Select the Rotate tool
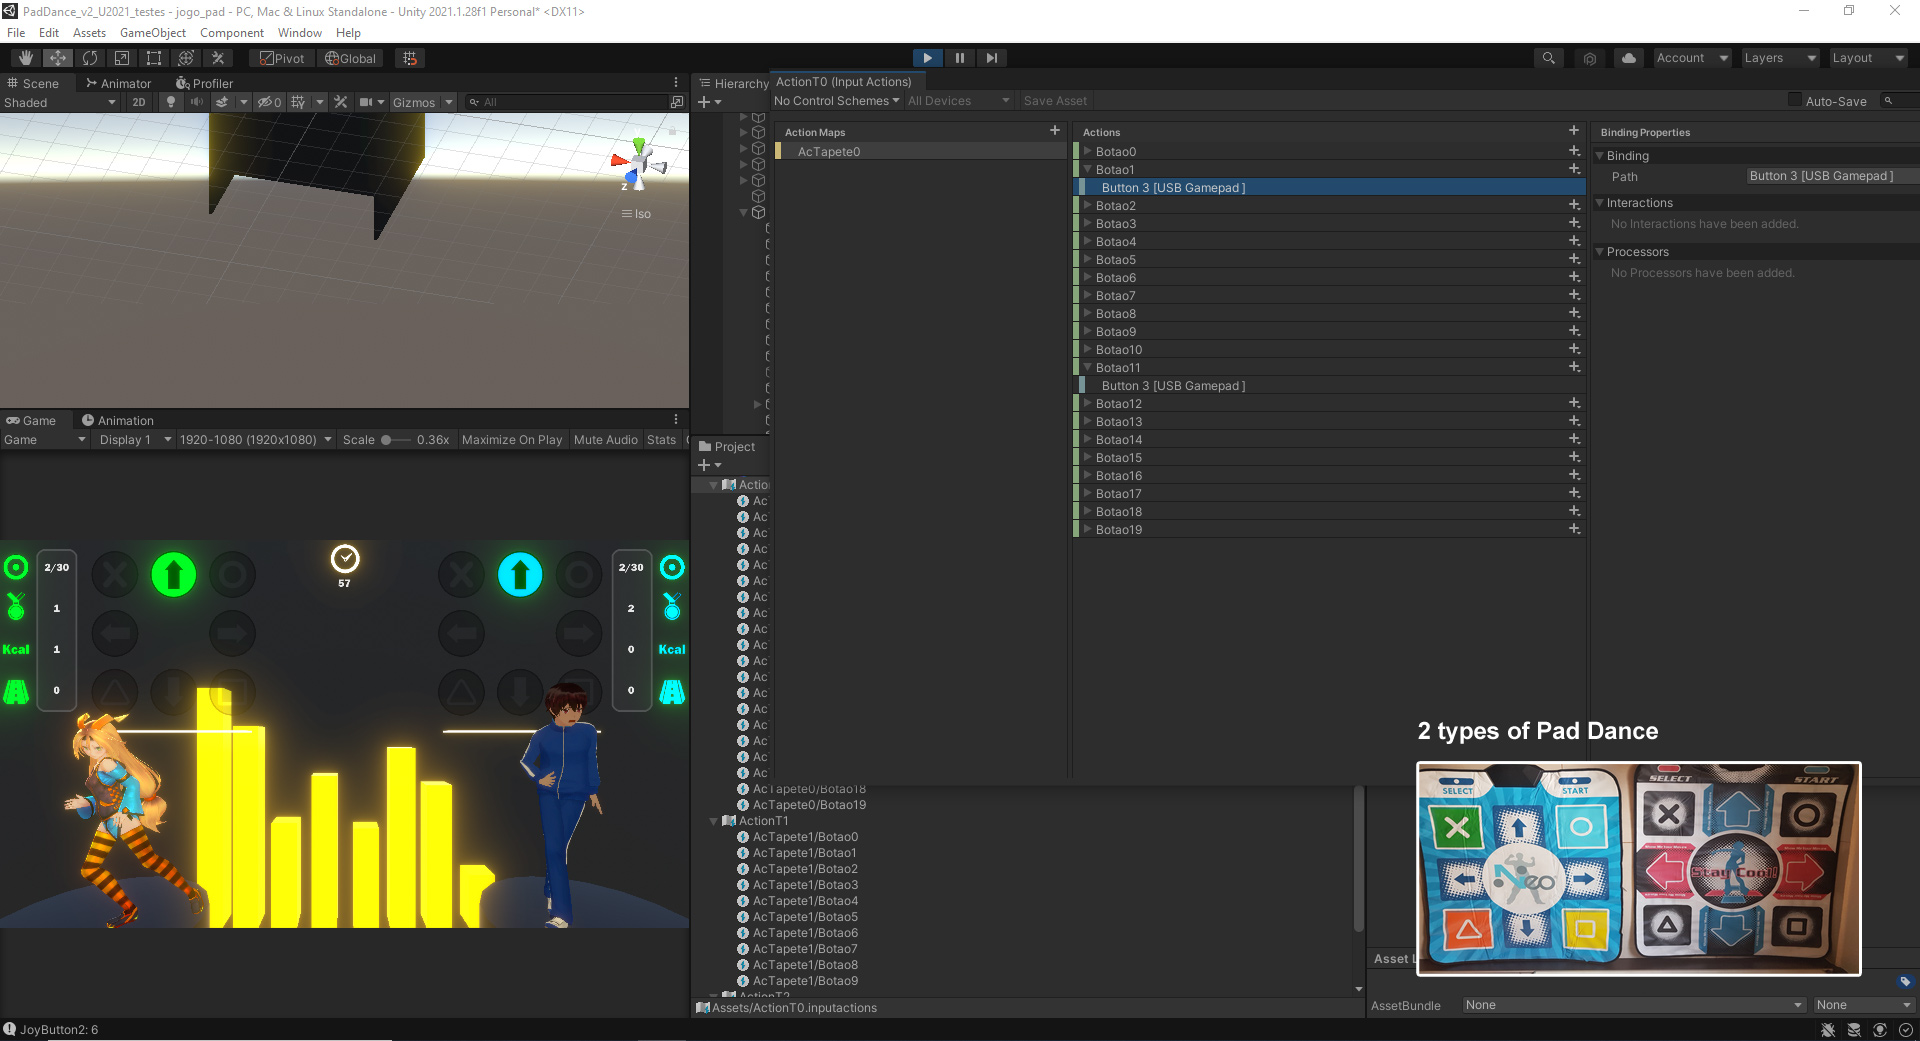 click(x=90, y=58)
